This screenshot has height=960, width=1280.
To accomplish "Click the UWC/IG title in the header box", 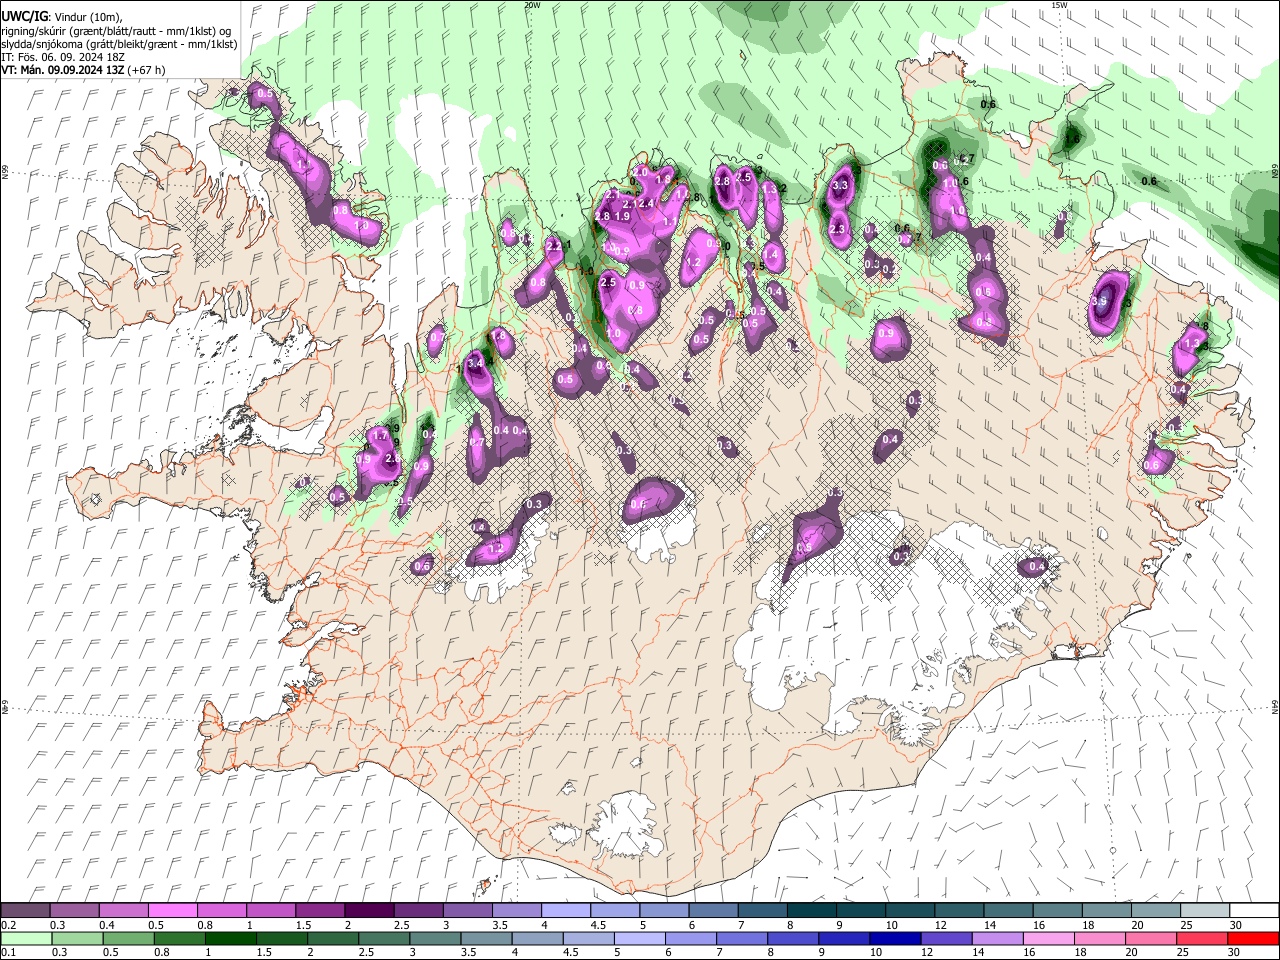I will [24, 16].
